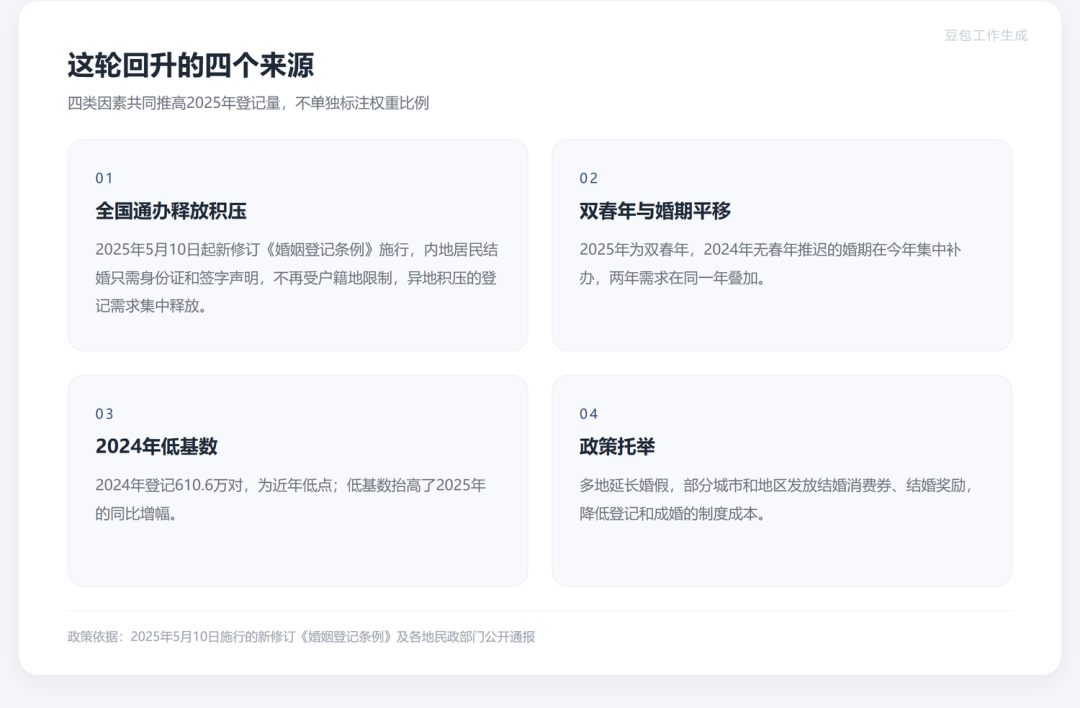
Task: Select the paragraph starting 2025年5月10日起新修订
Action: 297,278
